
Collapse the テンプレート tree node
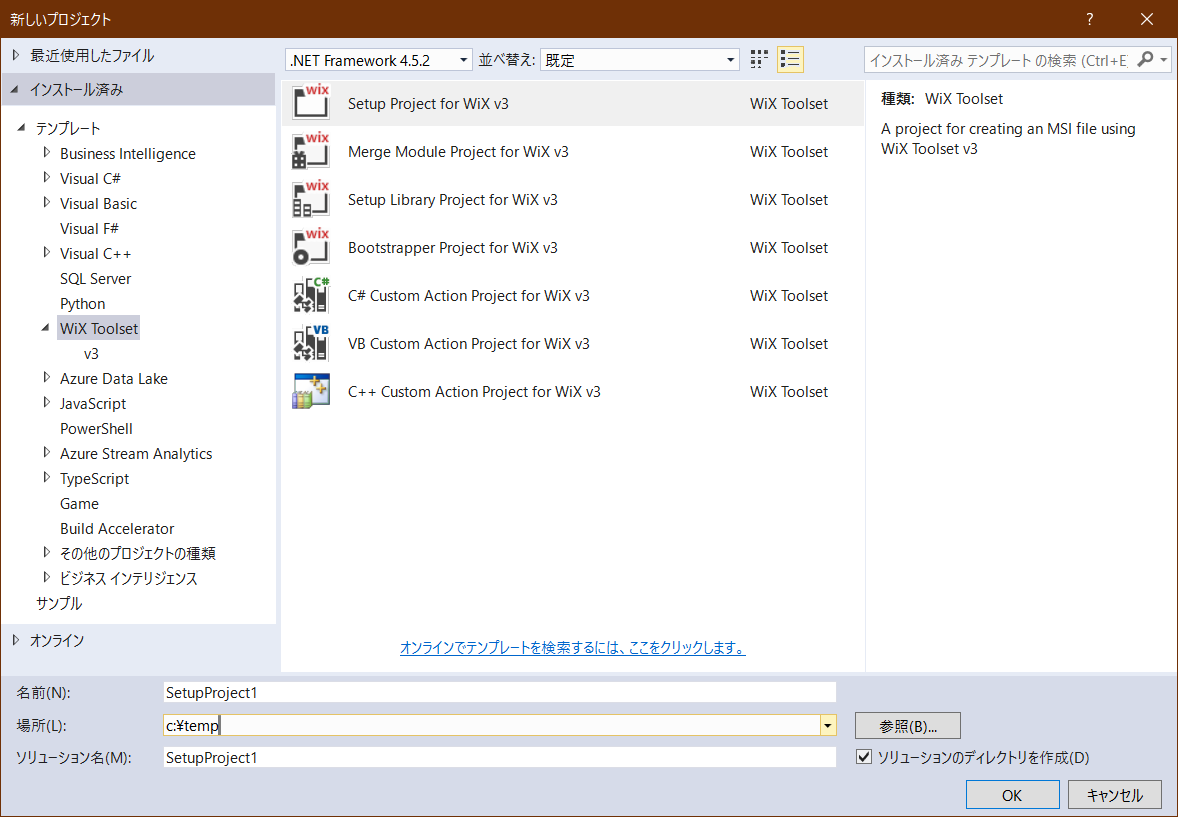pos(22,128)
